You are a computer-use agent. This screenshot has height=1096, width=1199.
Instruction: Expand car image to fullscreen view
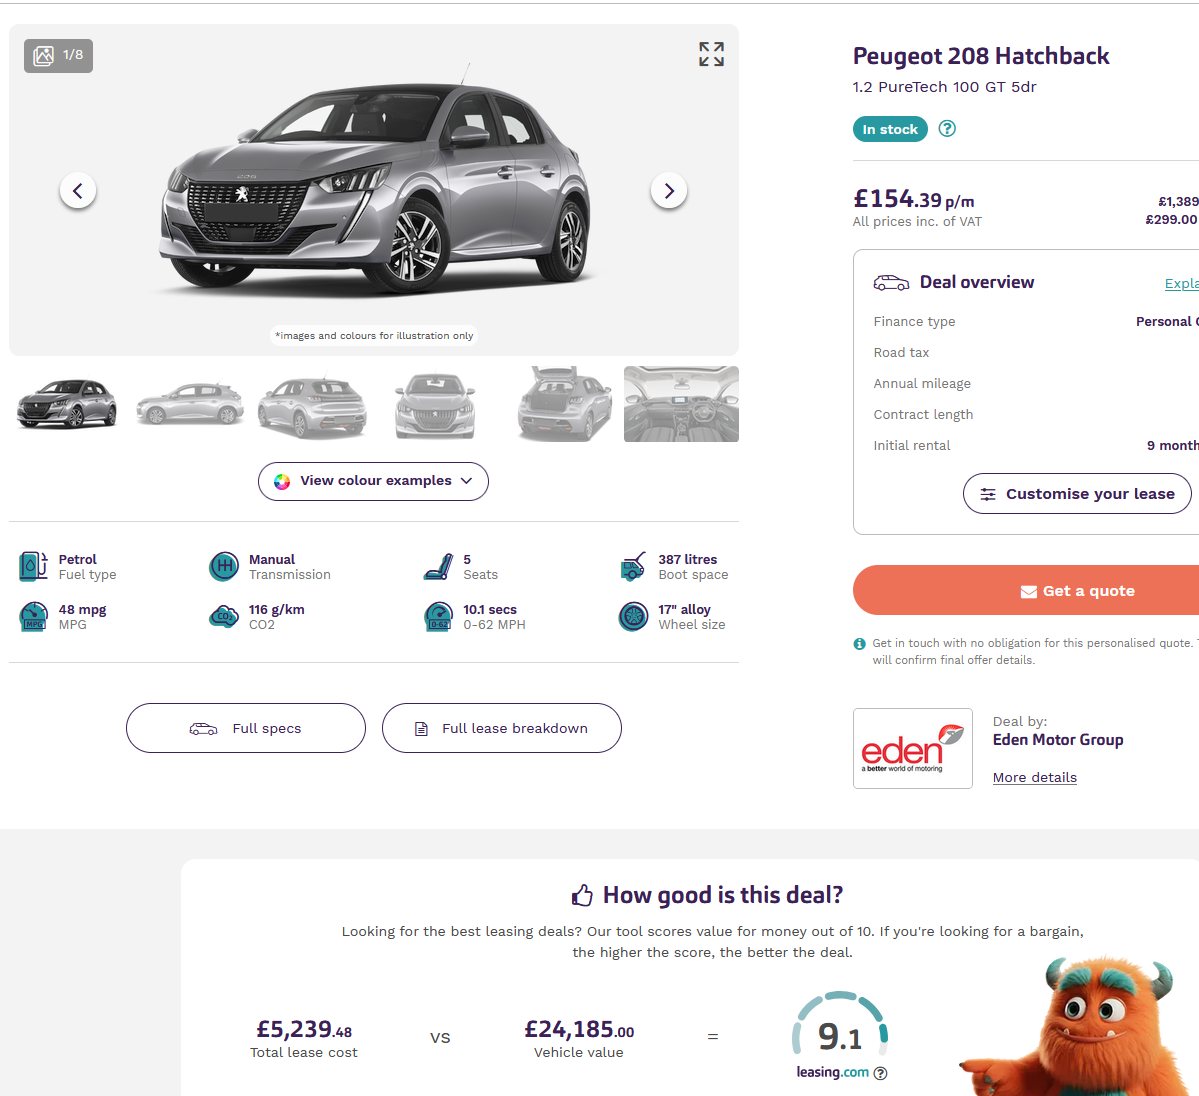click(711, 54)
